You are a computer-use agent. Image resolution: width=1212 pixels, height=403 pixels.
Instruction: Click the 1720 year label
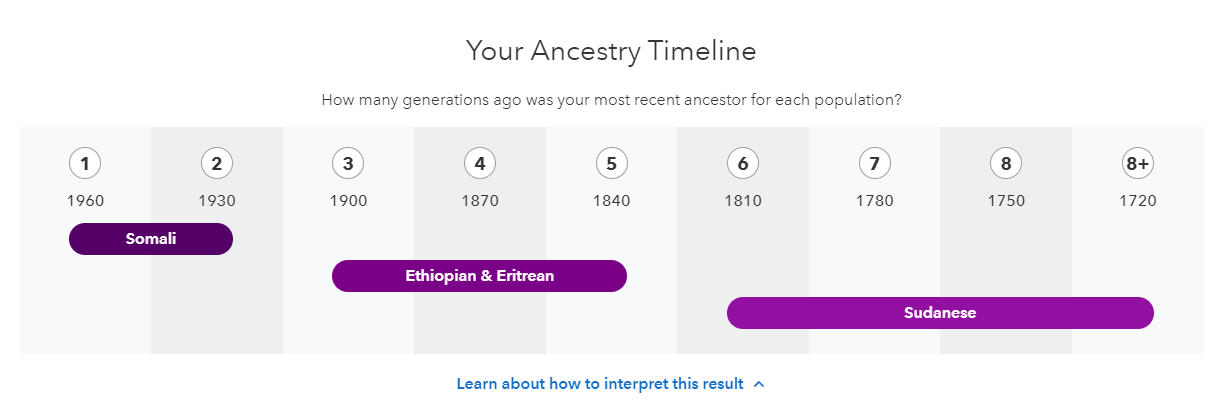coord(1138,201)
